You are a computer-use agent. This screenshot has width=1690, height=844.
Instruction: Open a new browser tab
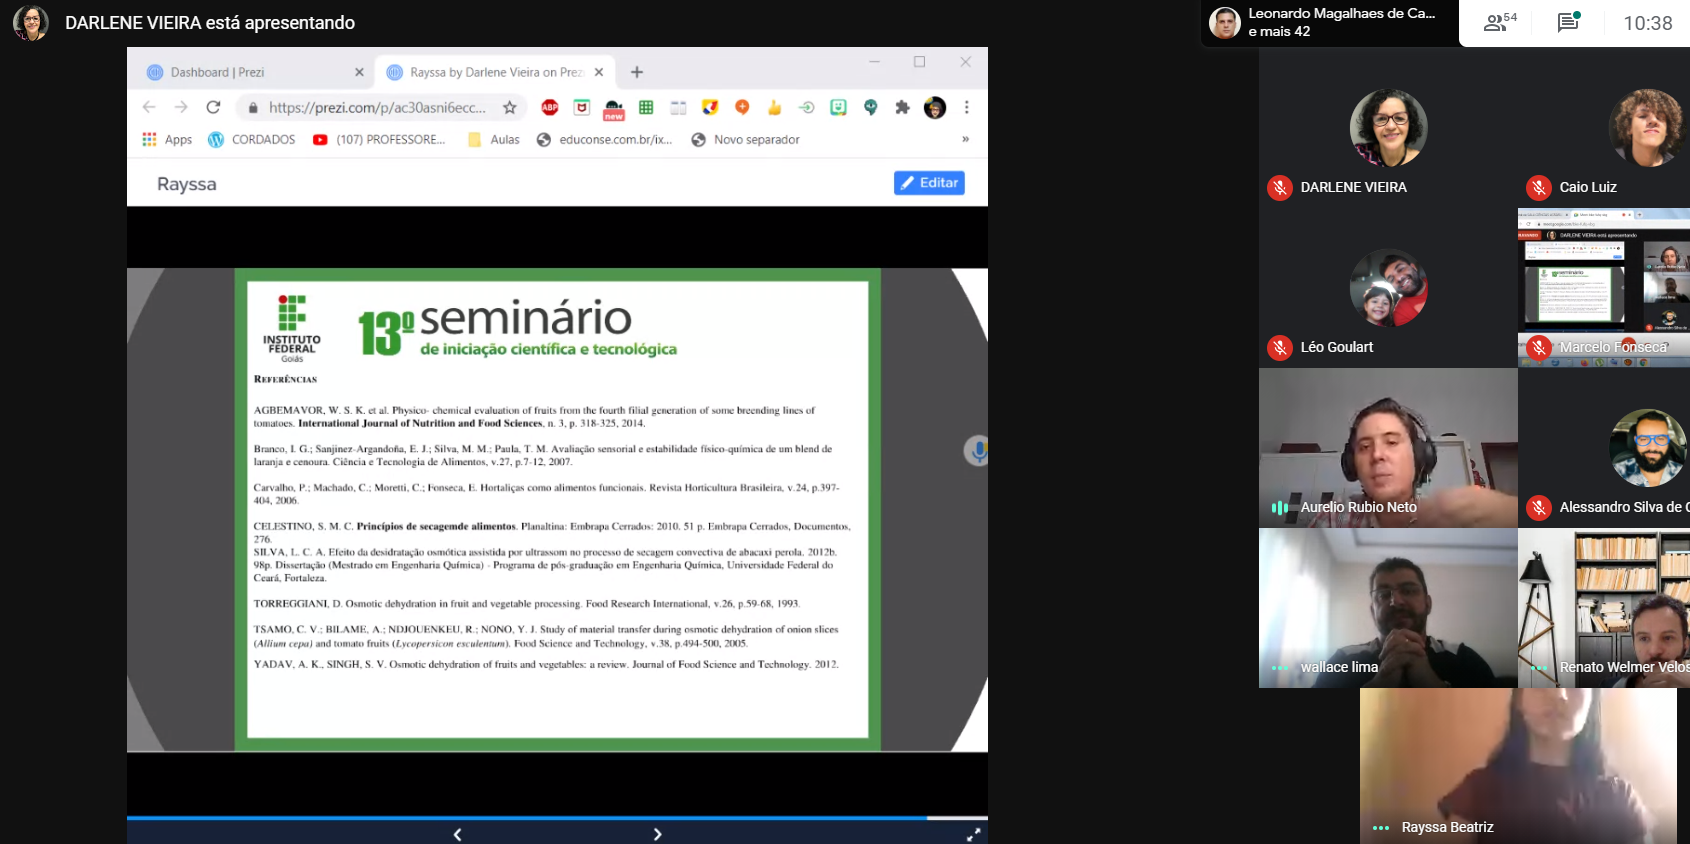(x=637, y=72)
